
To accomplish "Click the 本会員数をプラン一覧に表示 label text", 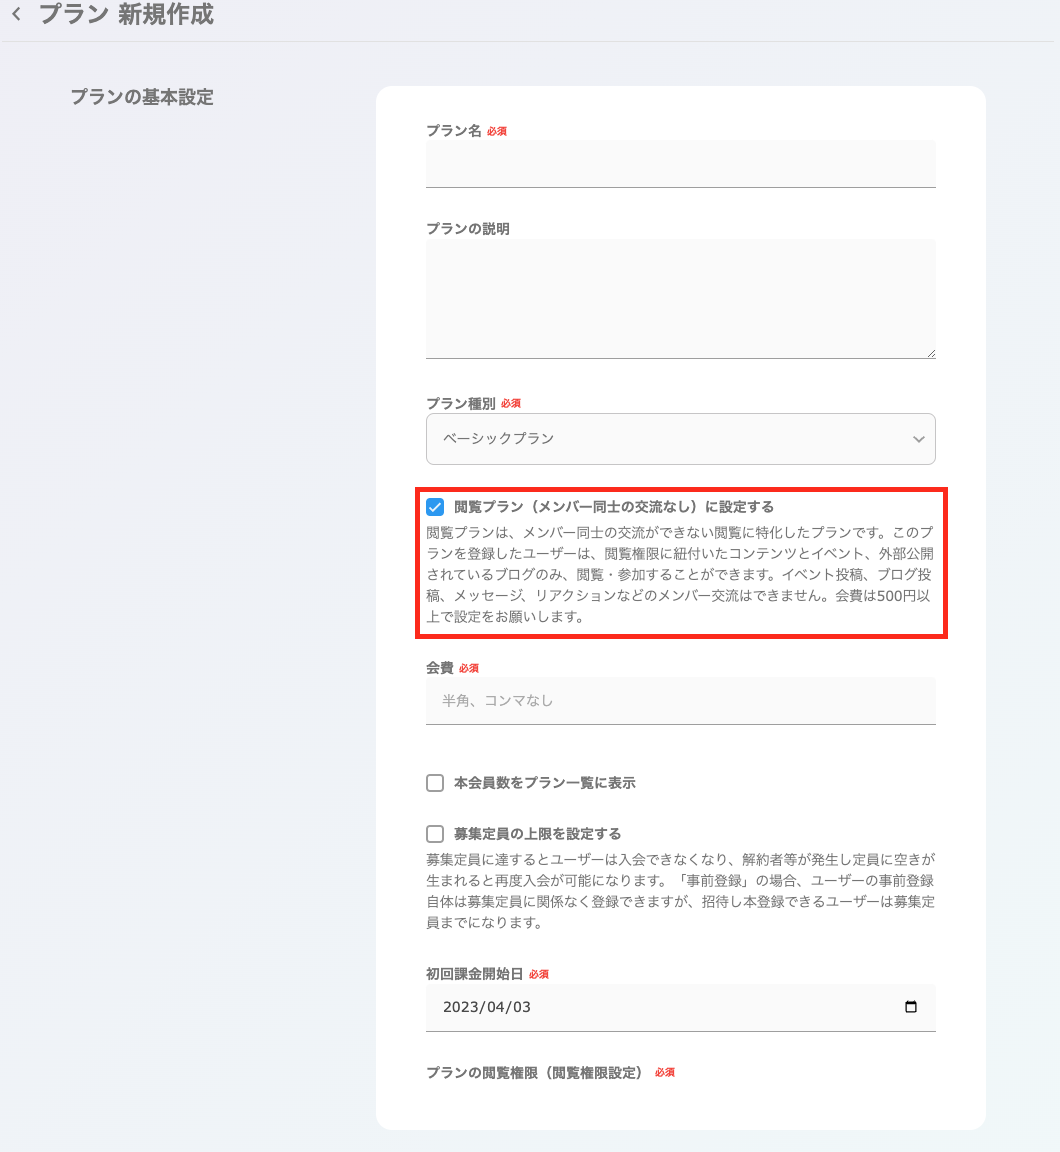I will pos(544,783).
